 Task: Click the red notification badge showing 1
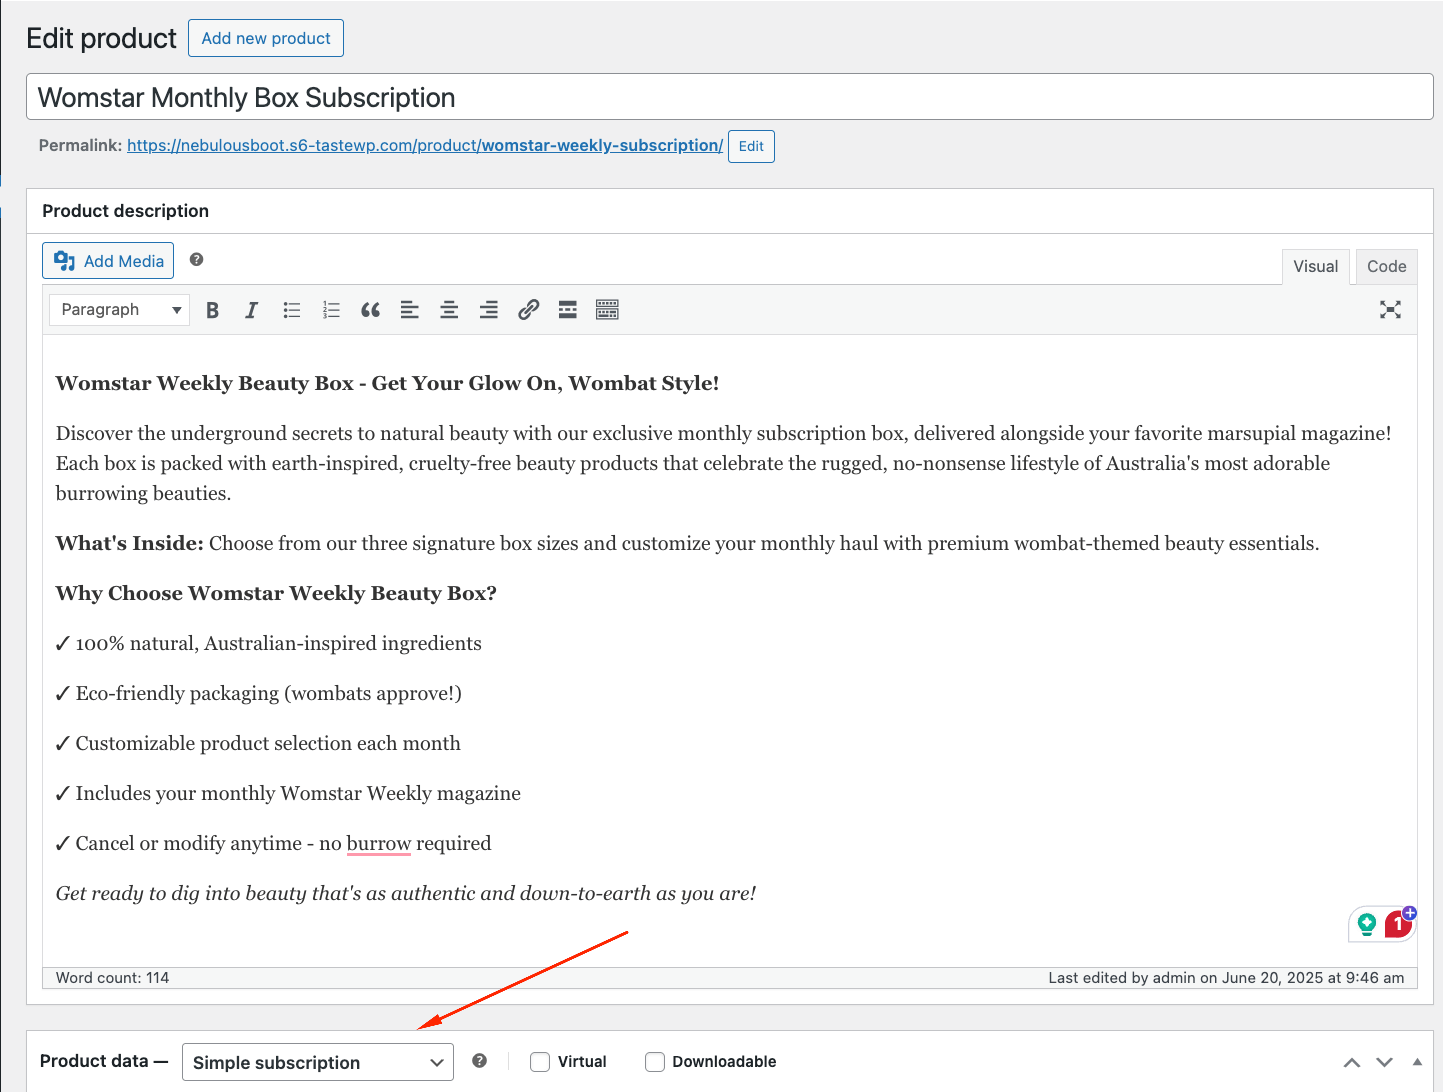point(1398,925)
